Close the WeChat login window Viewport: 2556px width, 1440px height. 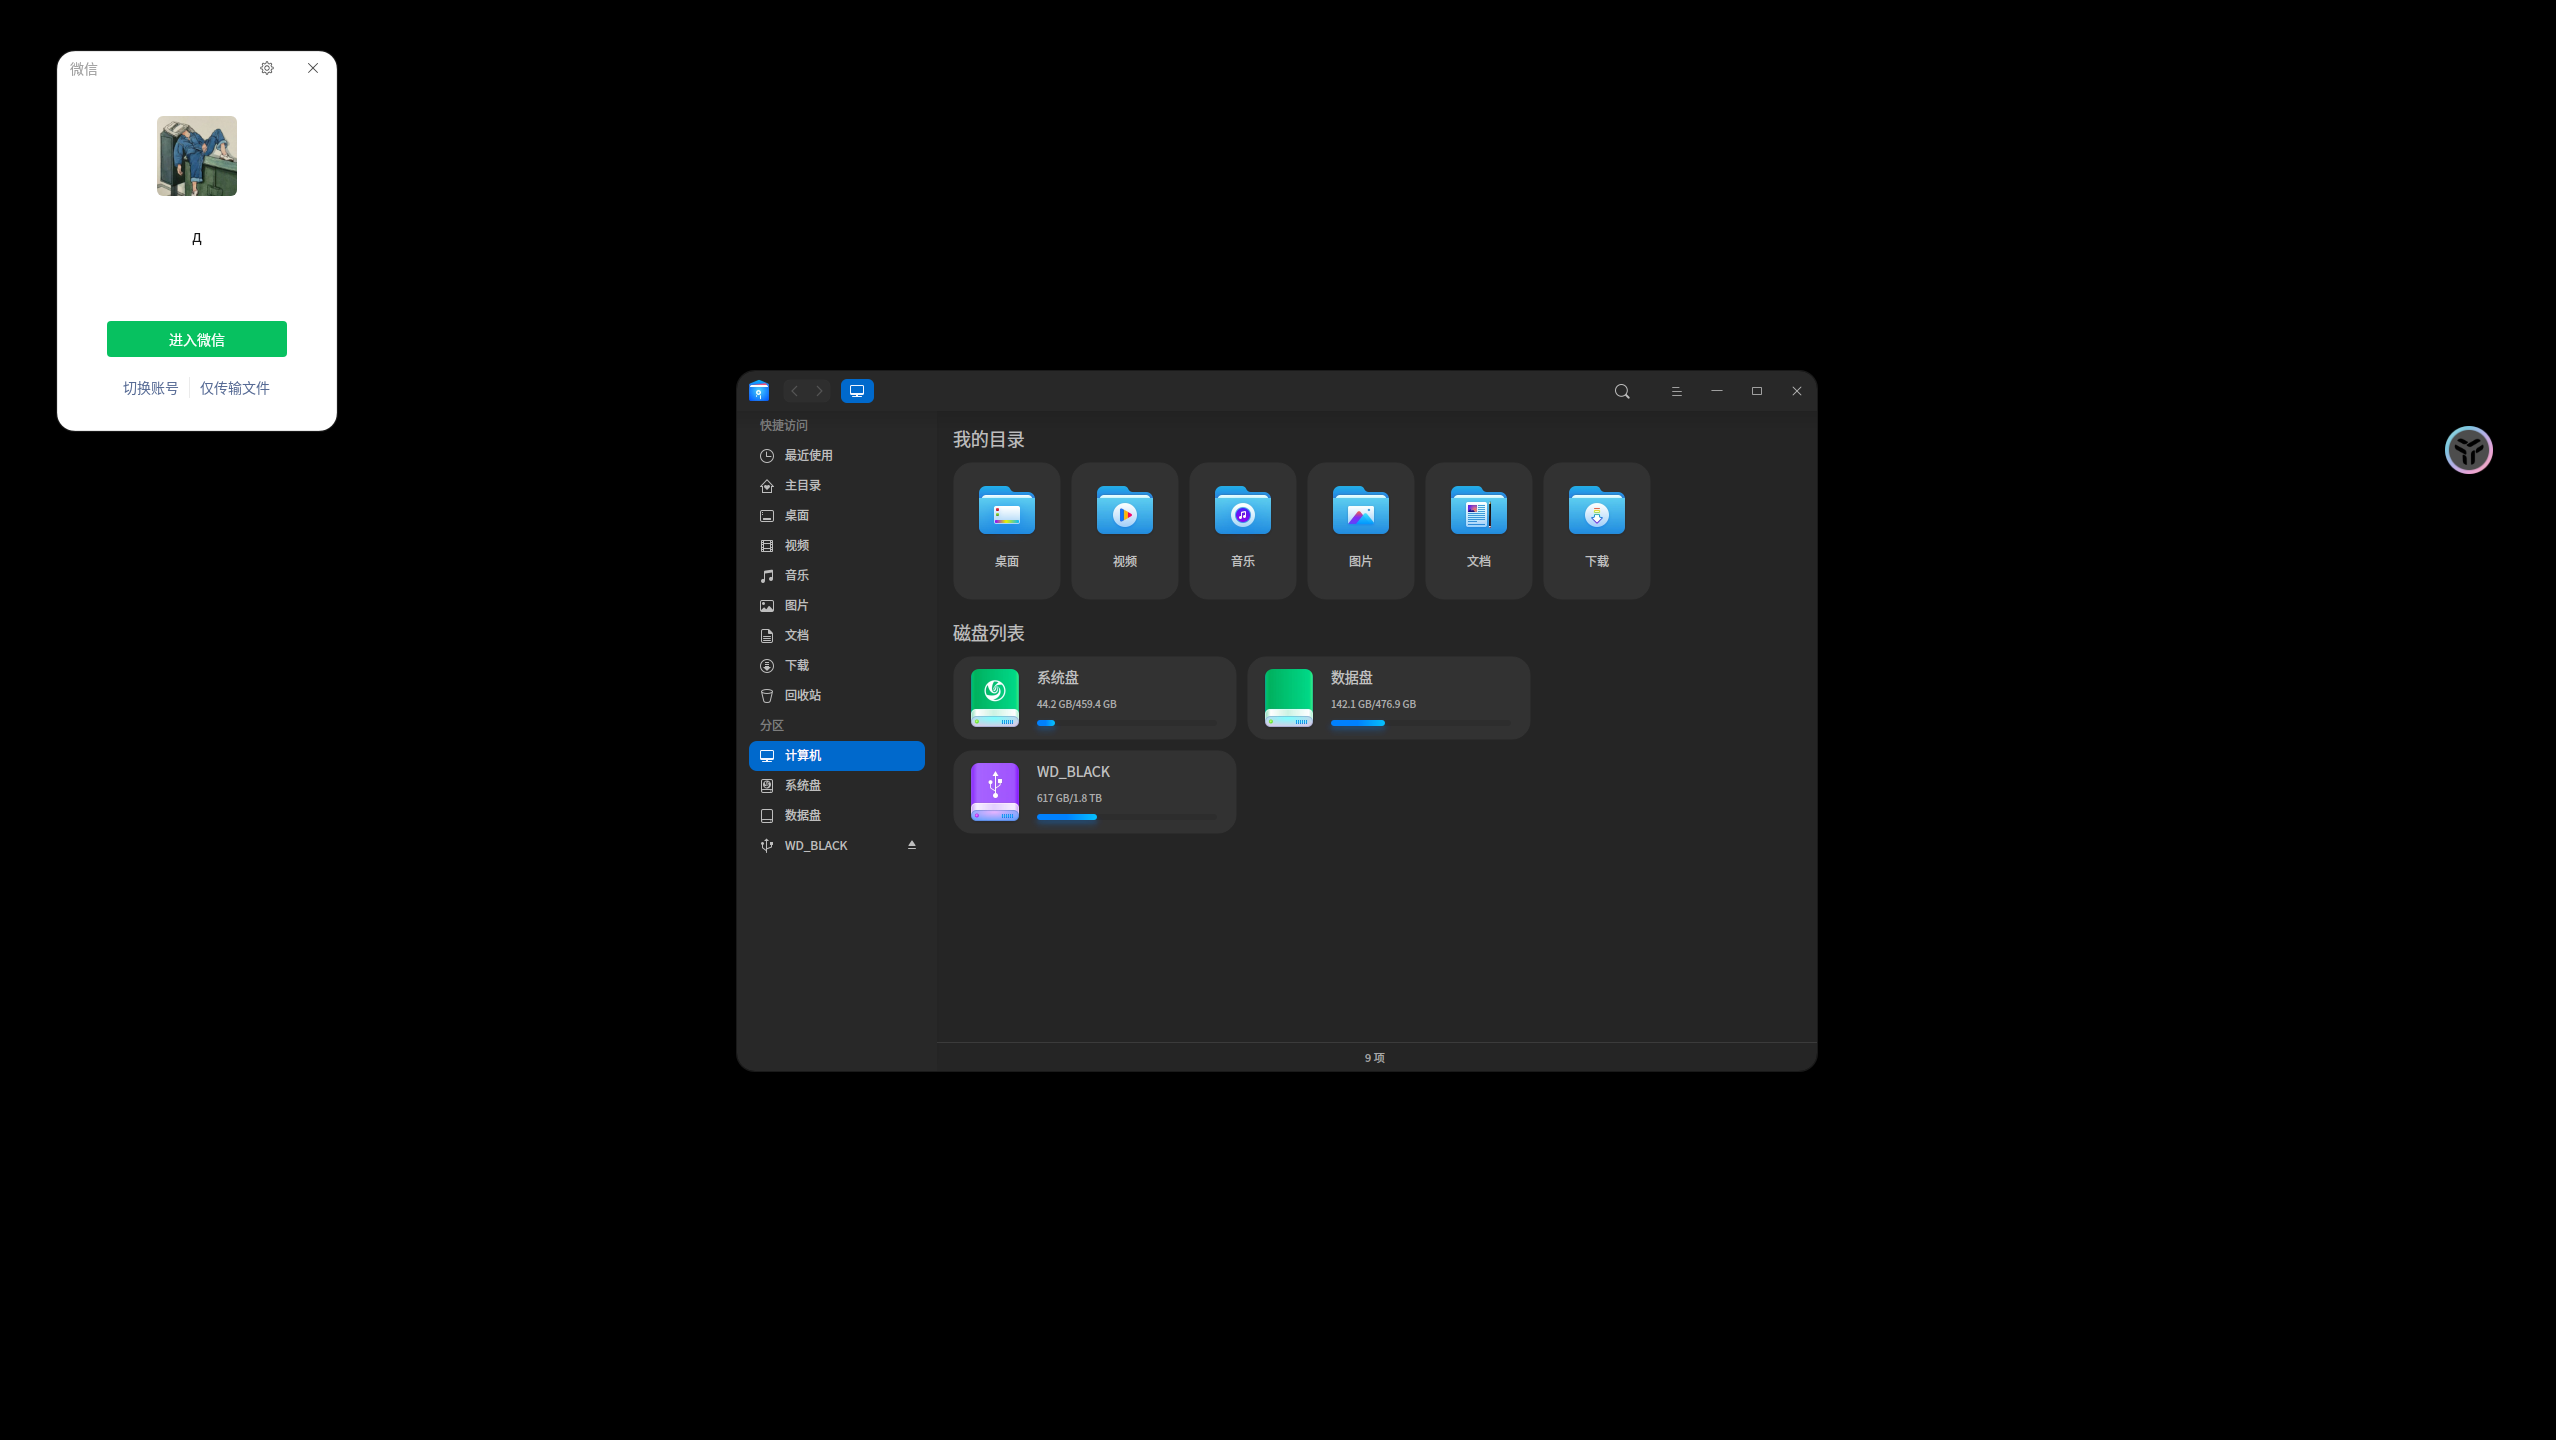point(313,68)
